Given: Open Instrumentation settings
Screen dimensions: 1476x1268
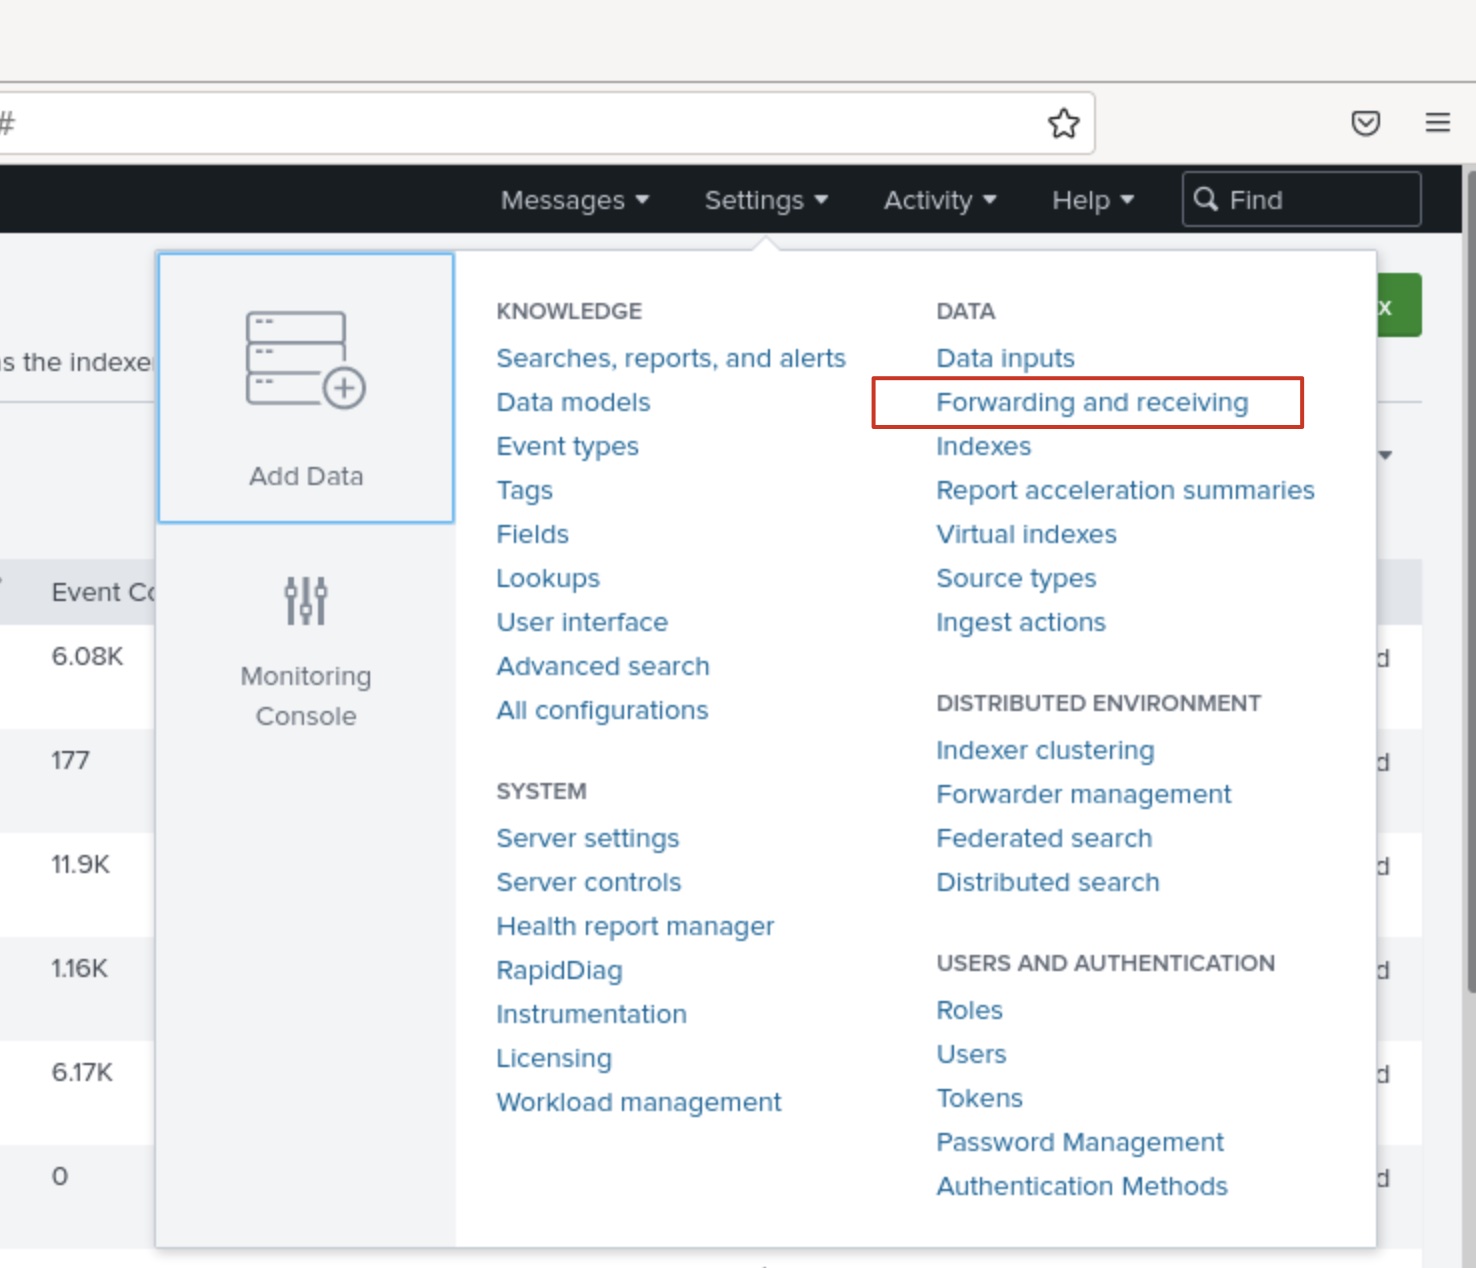Looking at the screenshot, I should point(591,1014).
